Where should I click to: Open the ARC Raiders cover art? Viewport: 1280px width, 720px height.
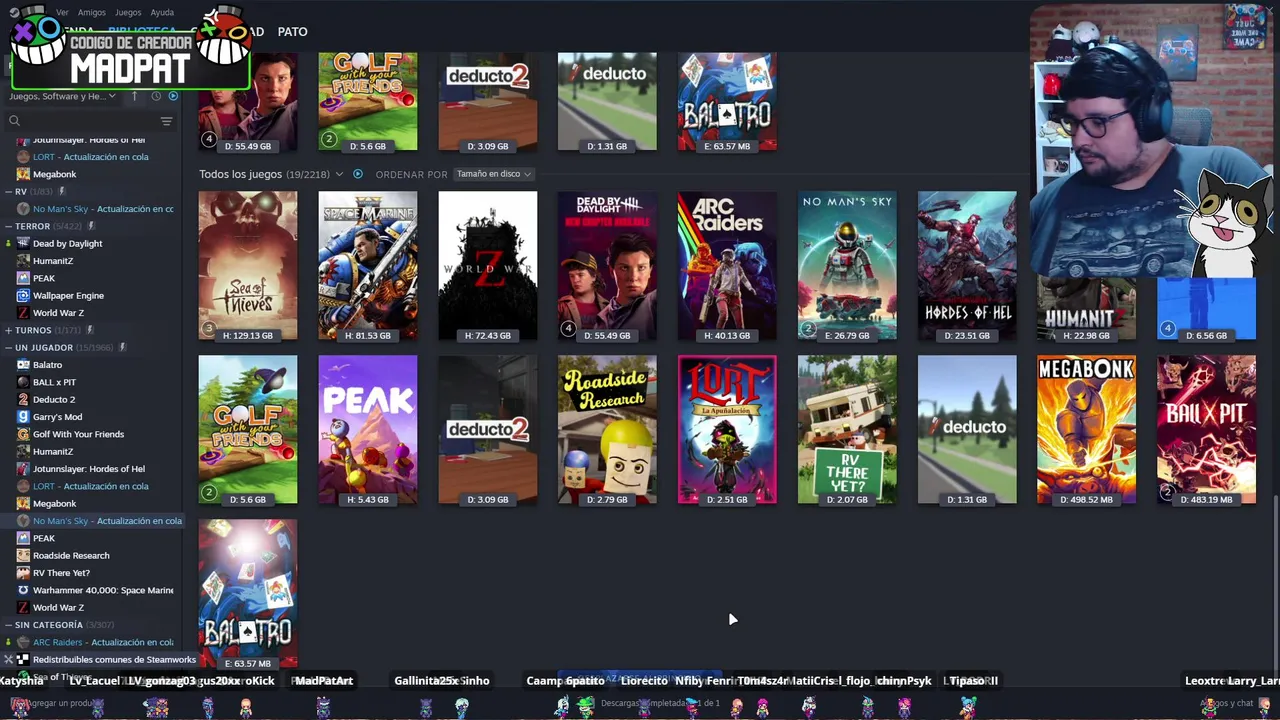tap(727, 266)
